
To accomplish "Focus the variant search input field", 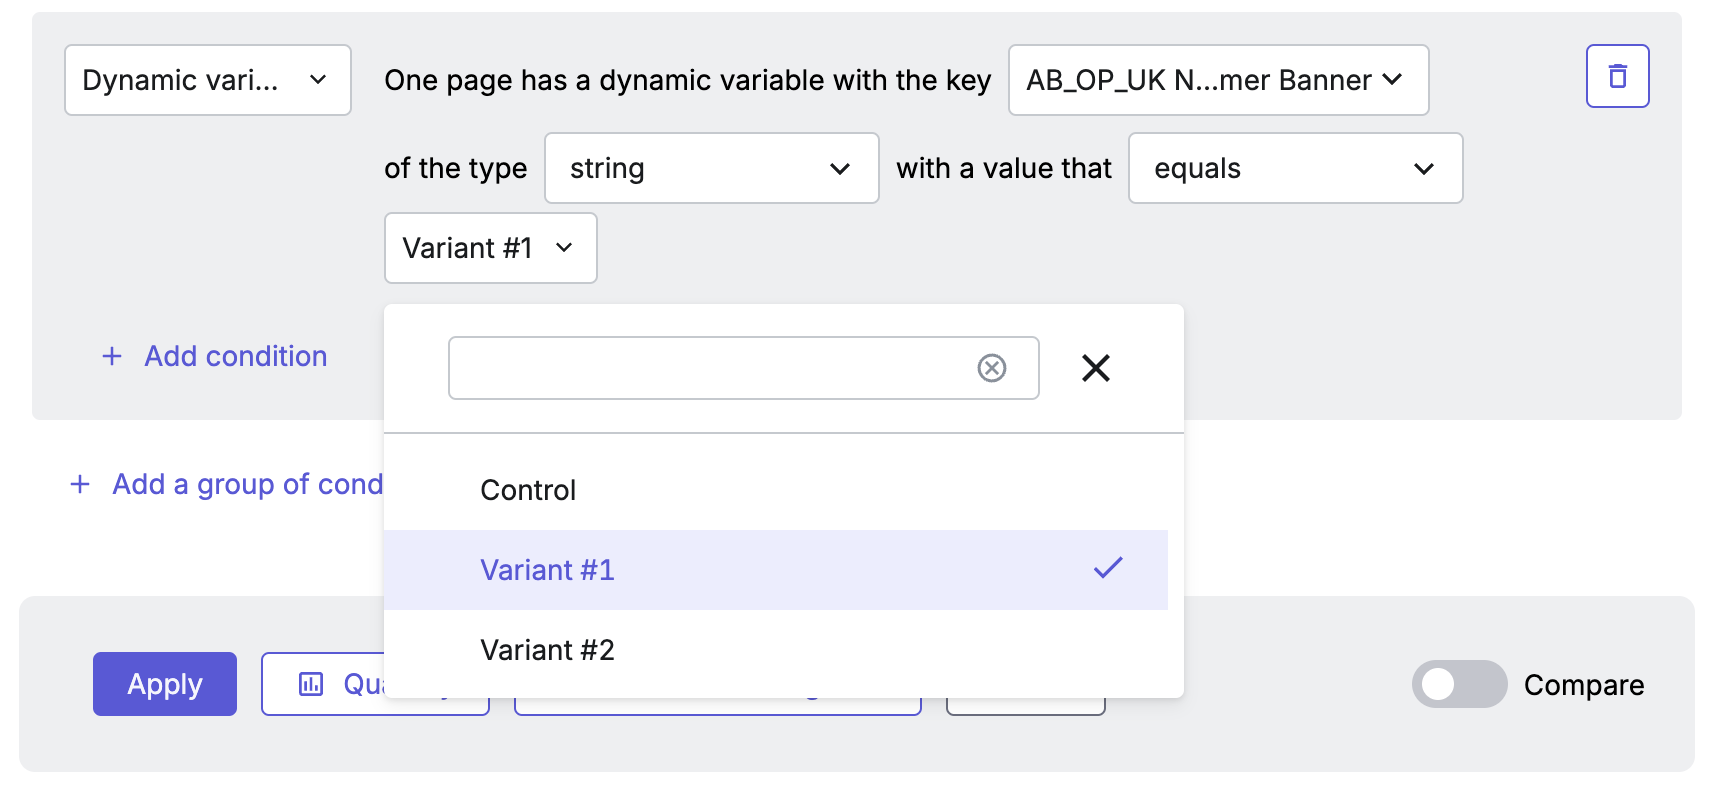I will point(744,368).
